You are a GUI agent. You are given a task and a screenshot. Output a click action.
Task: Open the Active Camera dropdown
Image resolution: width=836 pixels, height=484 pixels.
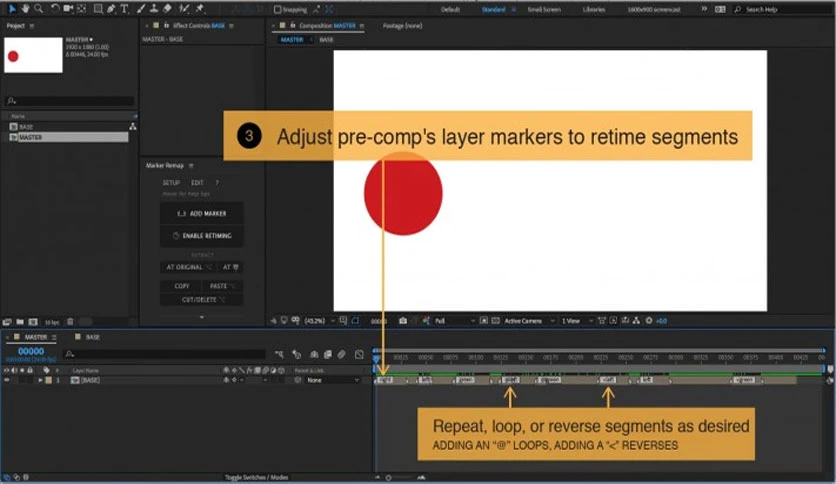click(x=529, y=321)
